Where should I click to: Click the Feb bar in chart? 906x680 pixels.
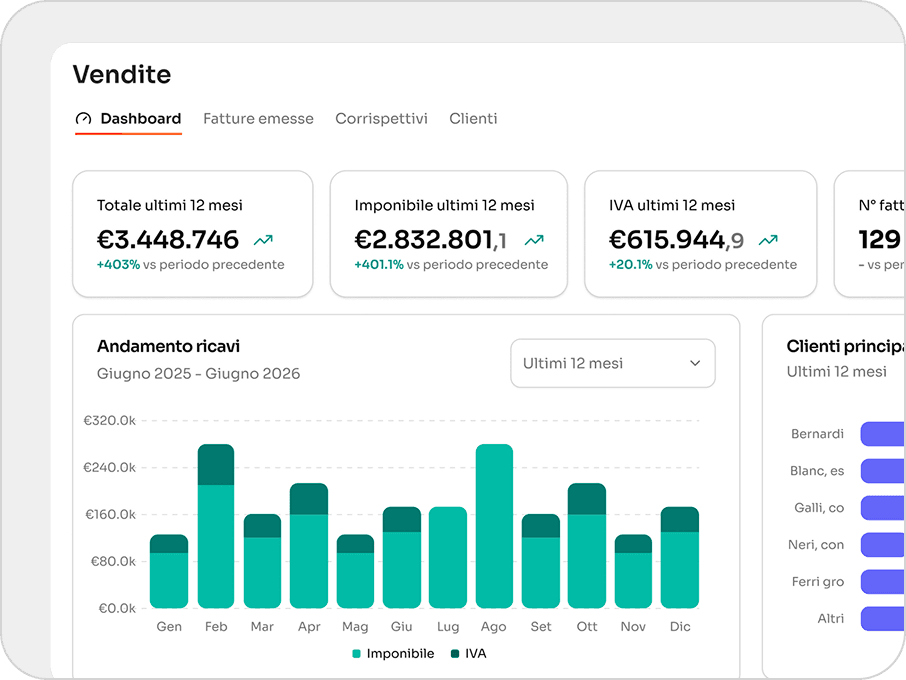(x=216, y=526)
